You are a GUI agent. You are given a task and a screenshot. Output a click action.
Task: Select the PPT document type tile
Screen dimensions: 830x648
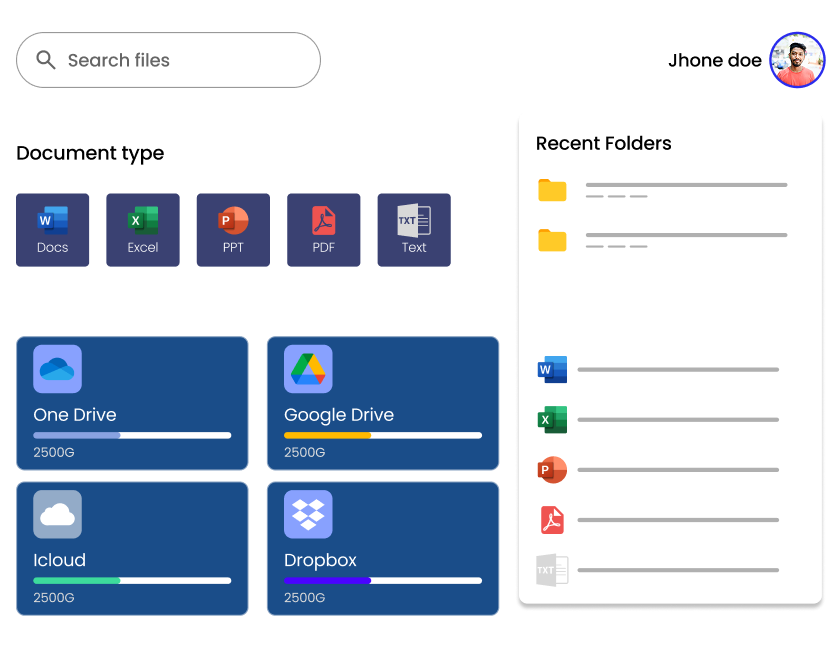(x=233, y=230)
